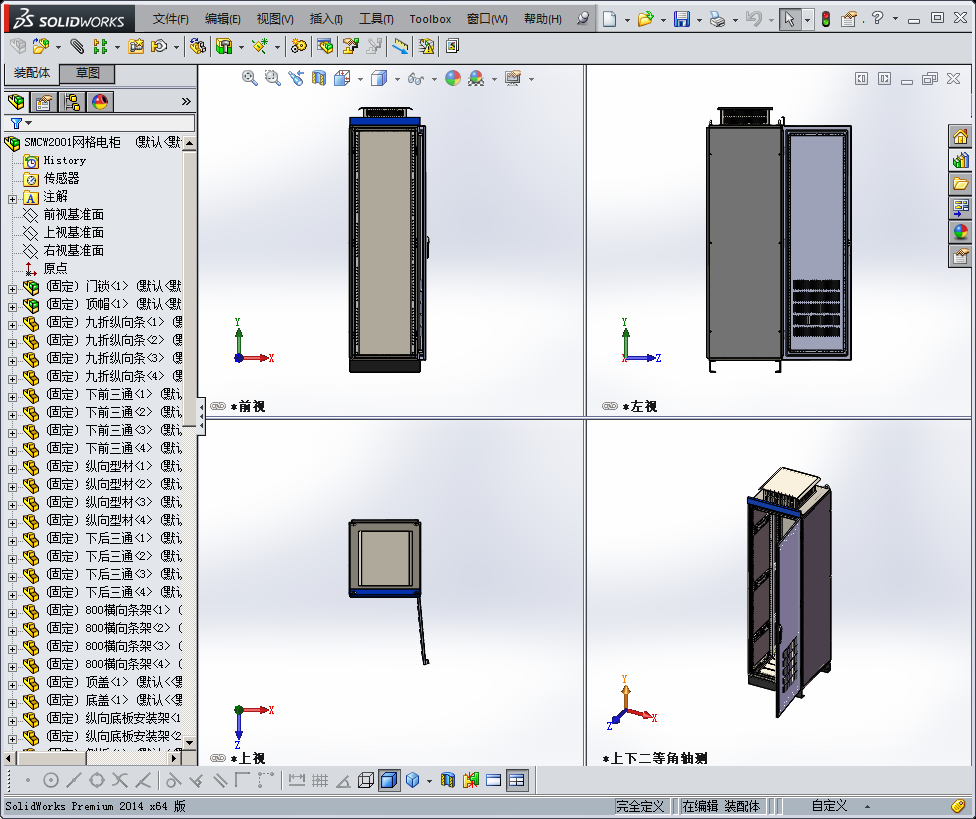Open the 编辑(E) menu
976x819 pixels.
pyautogui.click(x=223, y=19)
